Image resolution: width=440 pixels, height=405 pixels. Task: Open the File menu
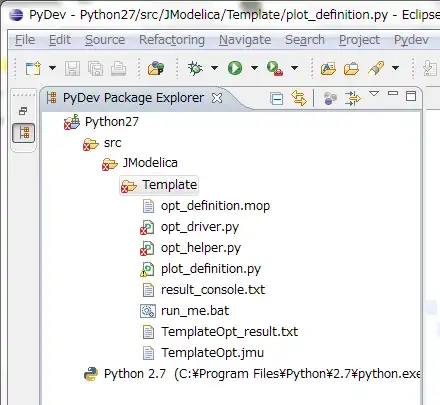(25, 40)
